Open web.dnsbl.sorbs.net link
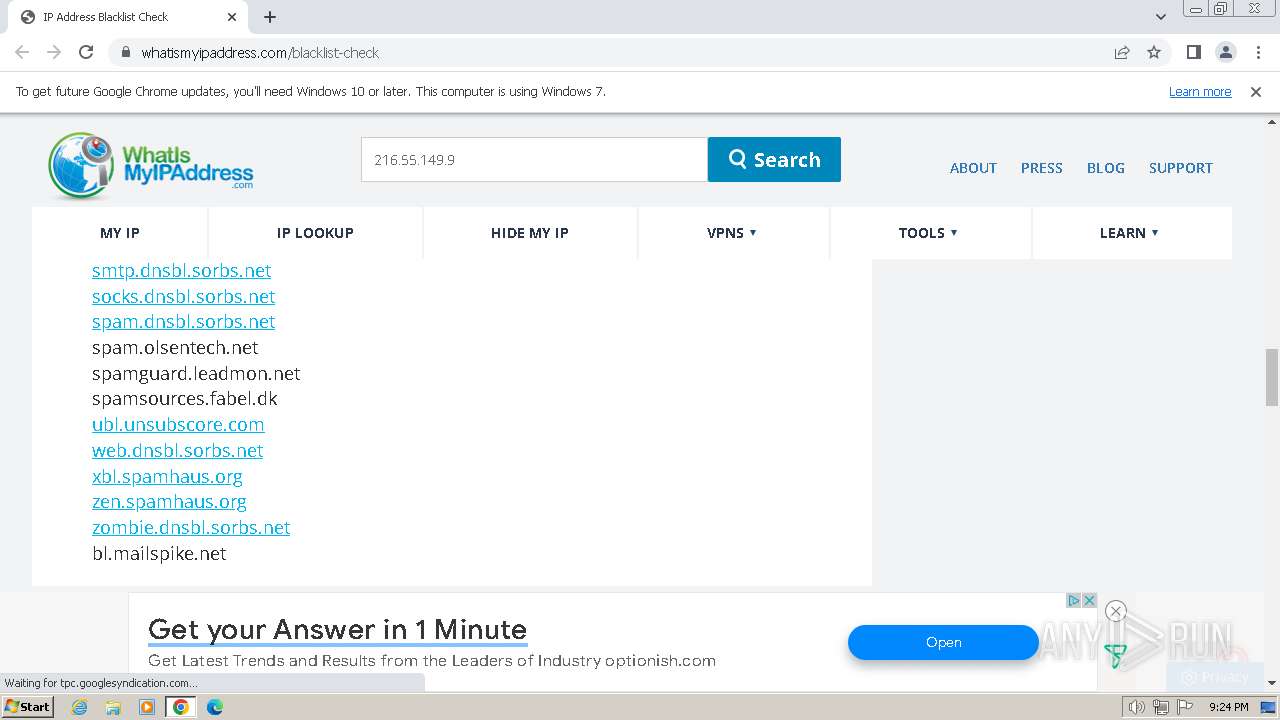This screenshot has height=720, width=1280. coord(177,451)
